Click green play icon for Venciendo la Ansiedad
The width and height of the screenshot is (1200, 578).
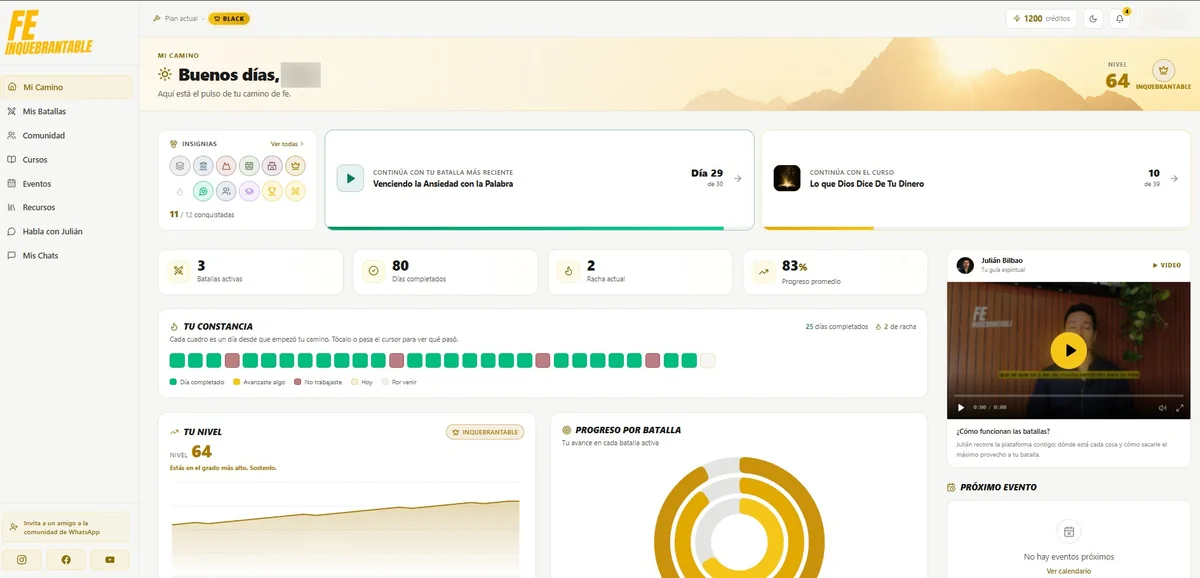[x=349, y=178]
